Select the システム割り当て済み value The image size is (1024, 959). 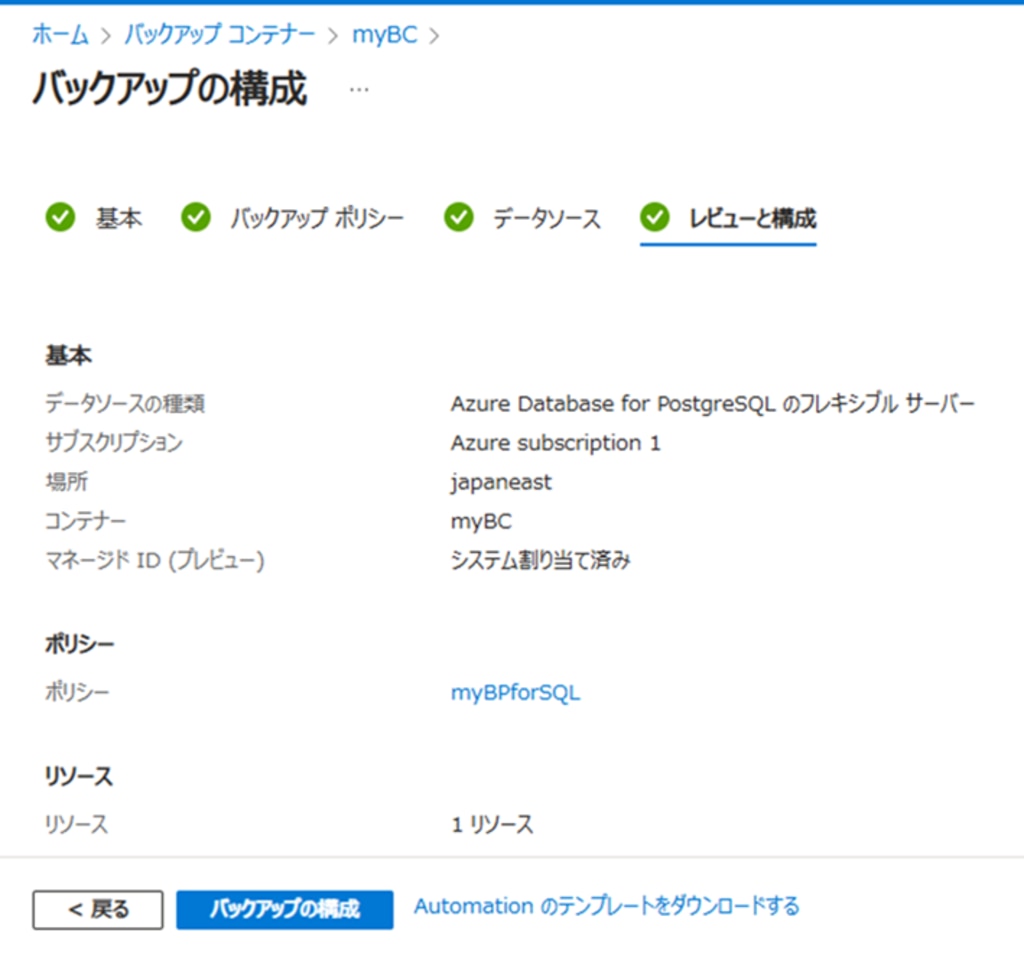[x=541, y=560]
